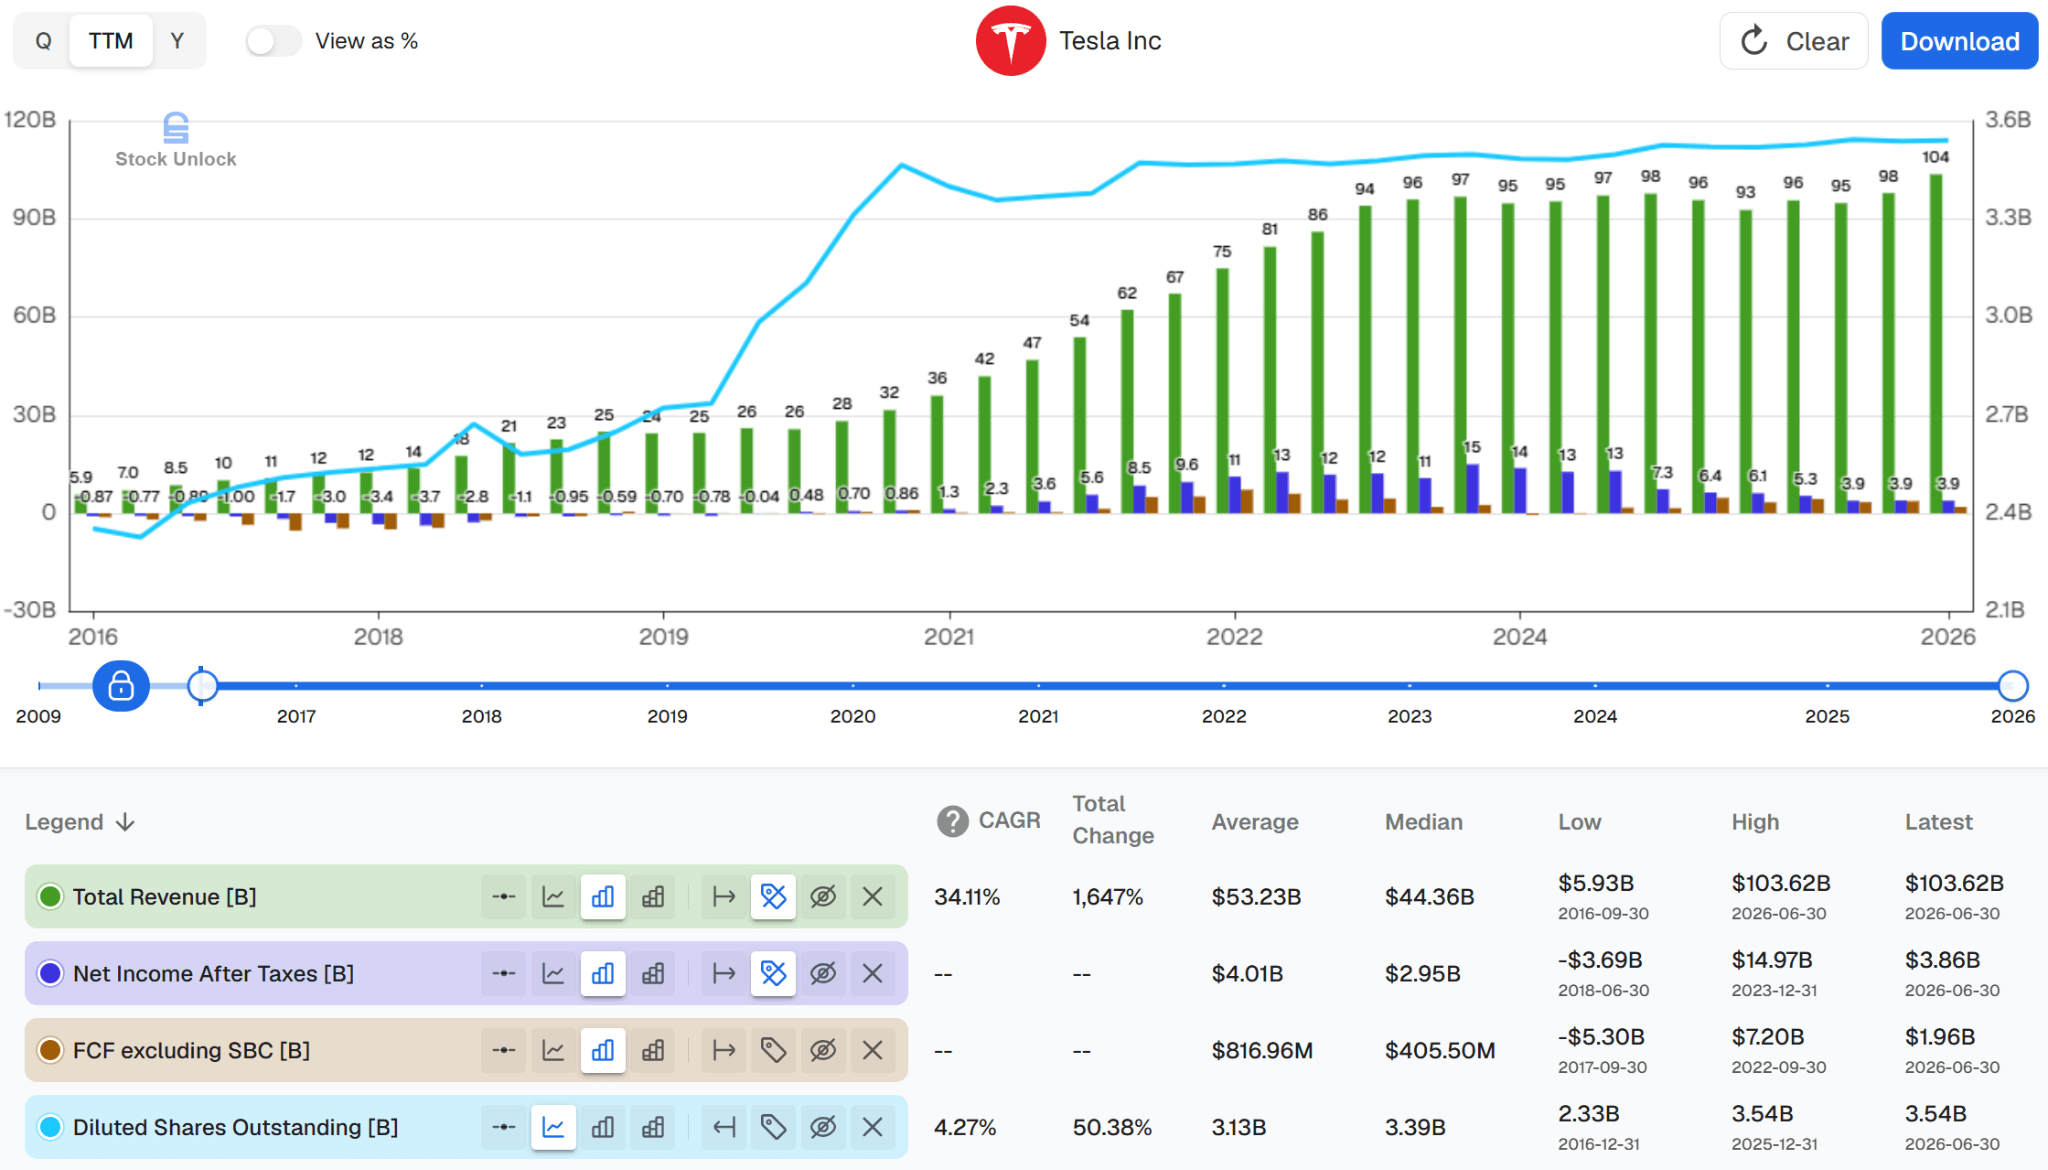Toggle View as % switch

pyautogui.click(x=273, y=41)
